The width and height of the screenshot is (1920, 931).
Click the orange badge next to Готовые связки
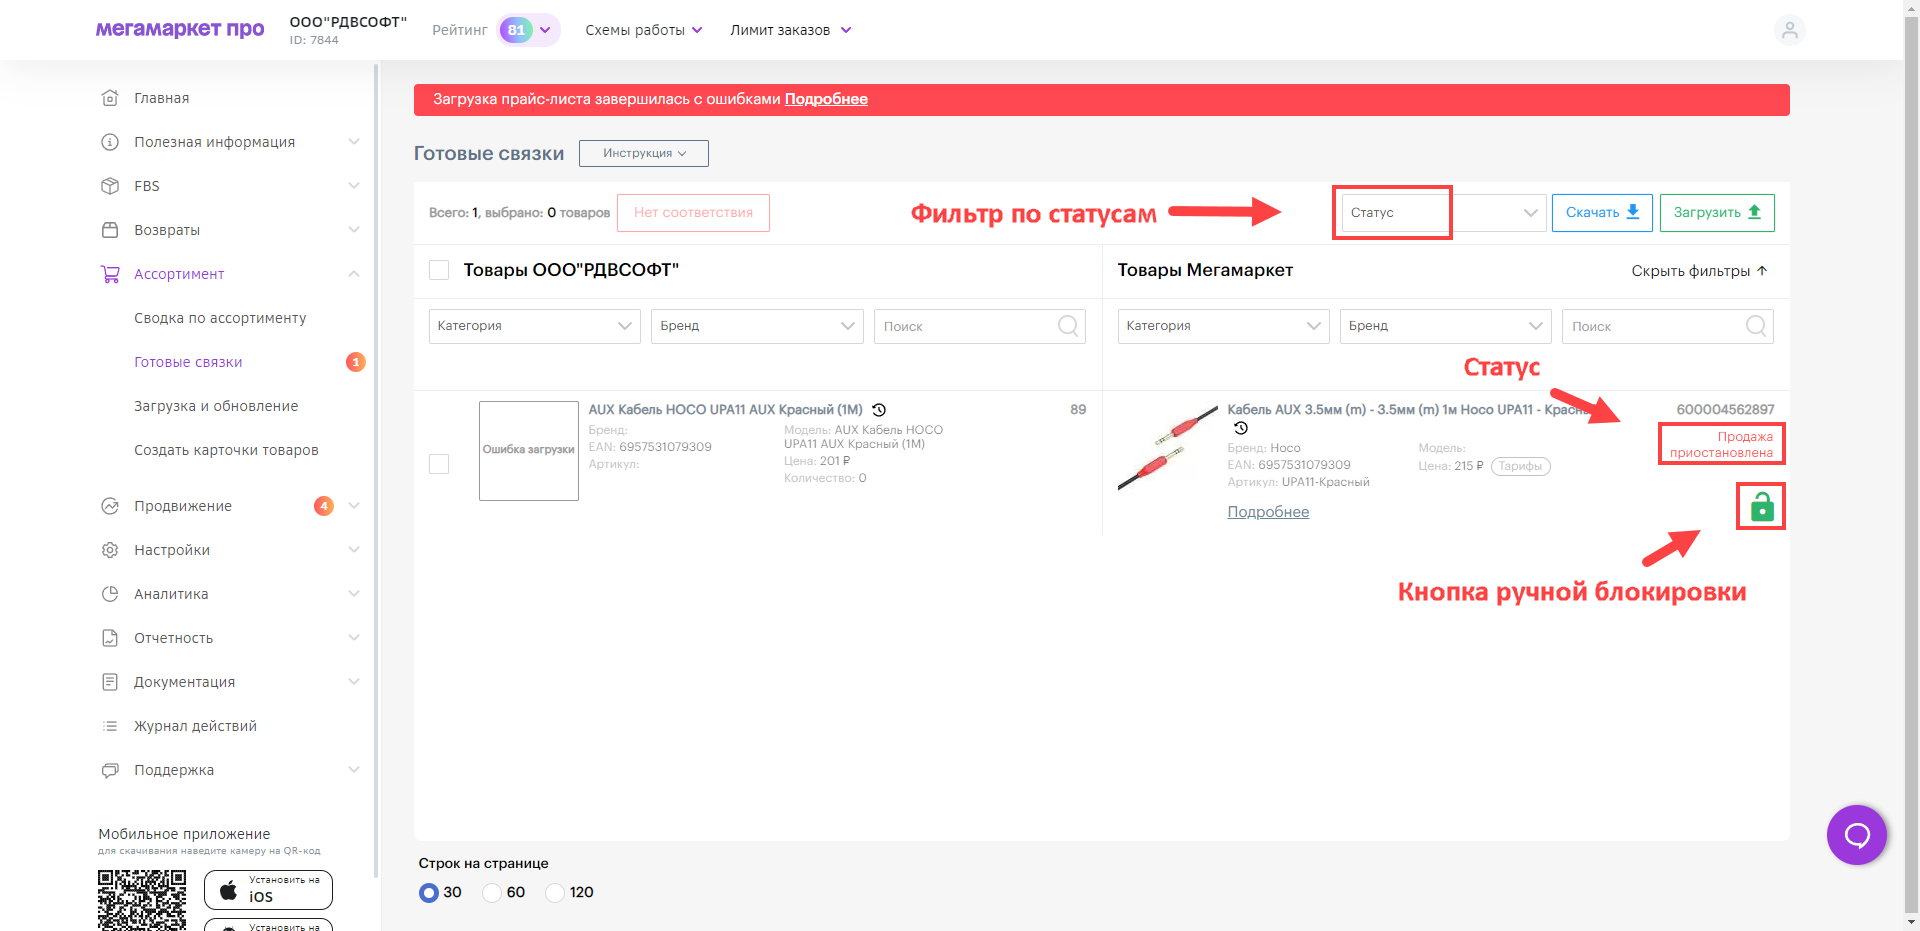(355, 362)
